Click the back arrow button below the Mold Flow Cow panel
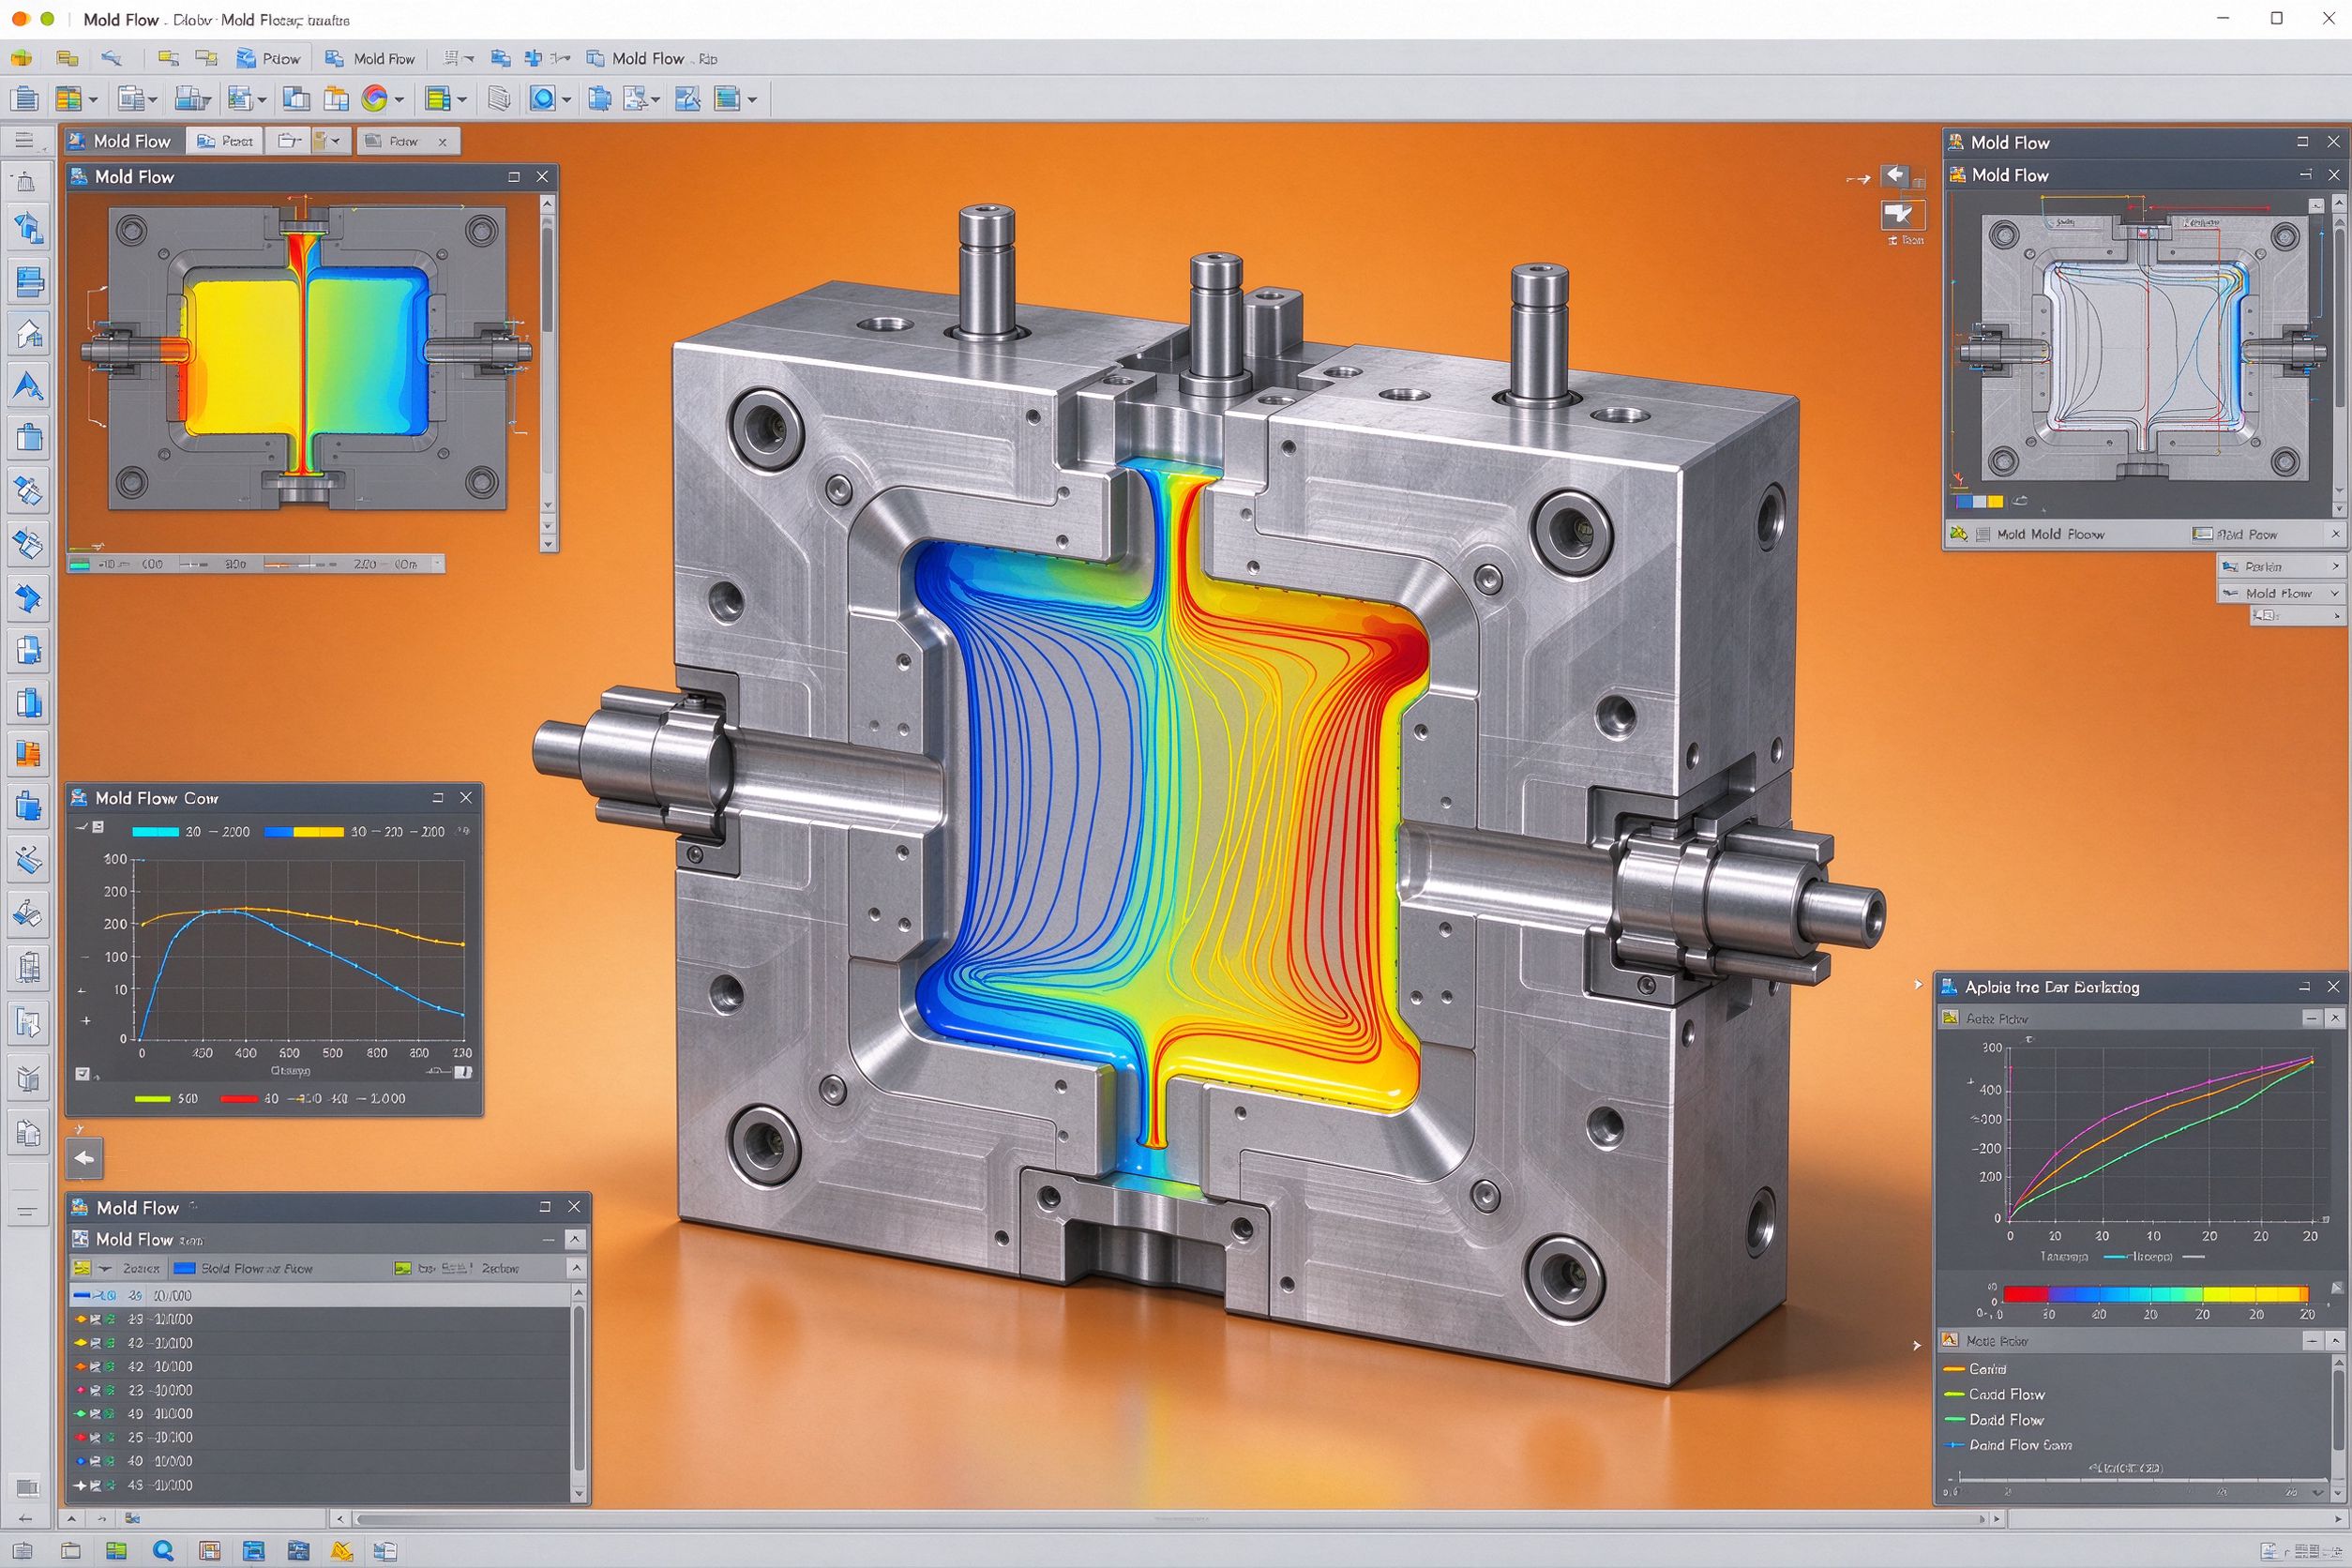Screen dimensions: 2352x1568 (x=85, y=1158)
